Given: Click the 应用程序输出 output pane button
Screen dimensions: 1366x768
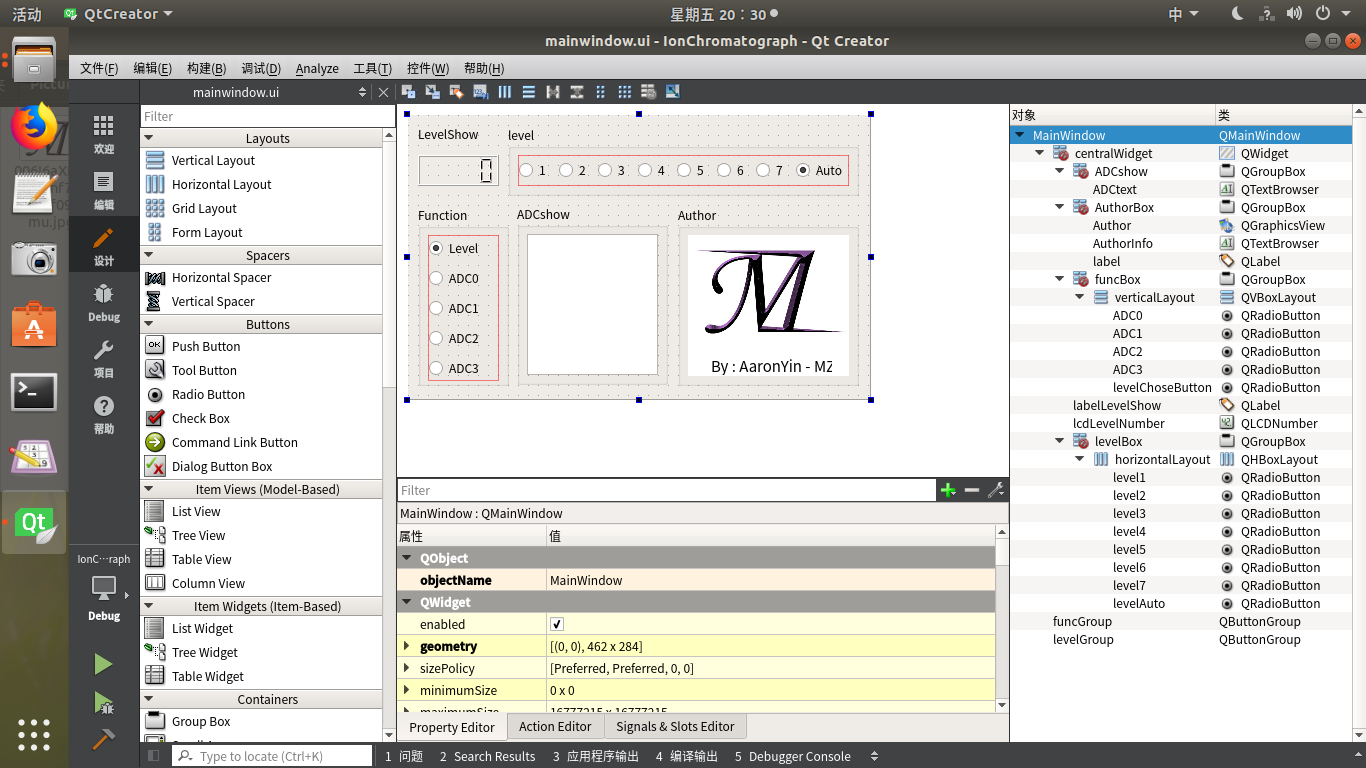Looking at the screenshot, I should (595, 756).
